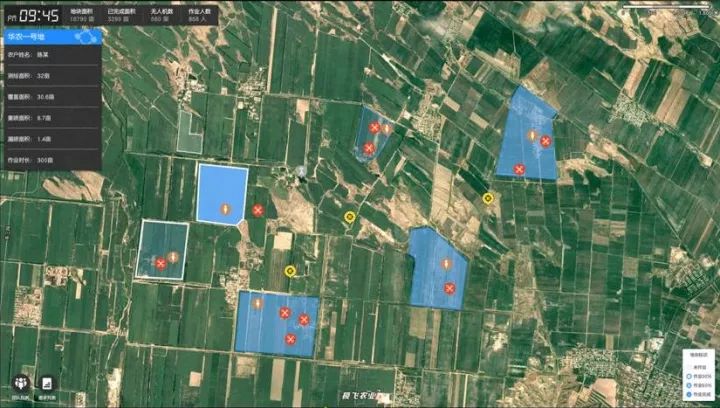Click orange pin in white-outlined dark field
Viewport: 720px width, 408px height.
173,257
